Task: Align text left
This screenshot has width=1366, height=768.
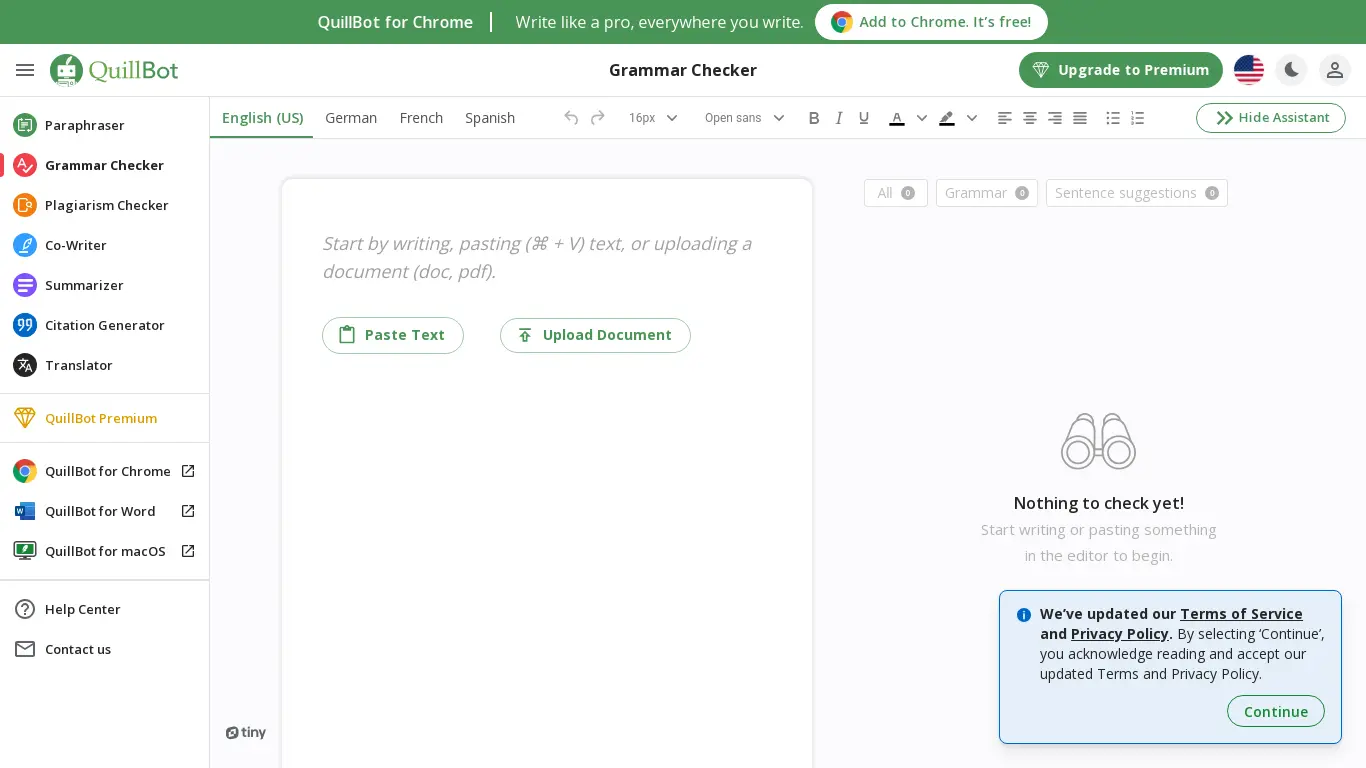Action: pos(1005,118)
